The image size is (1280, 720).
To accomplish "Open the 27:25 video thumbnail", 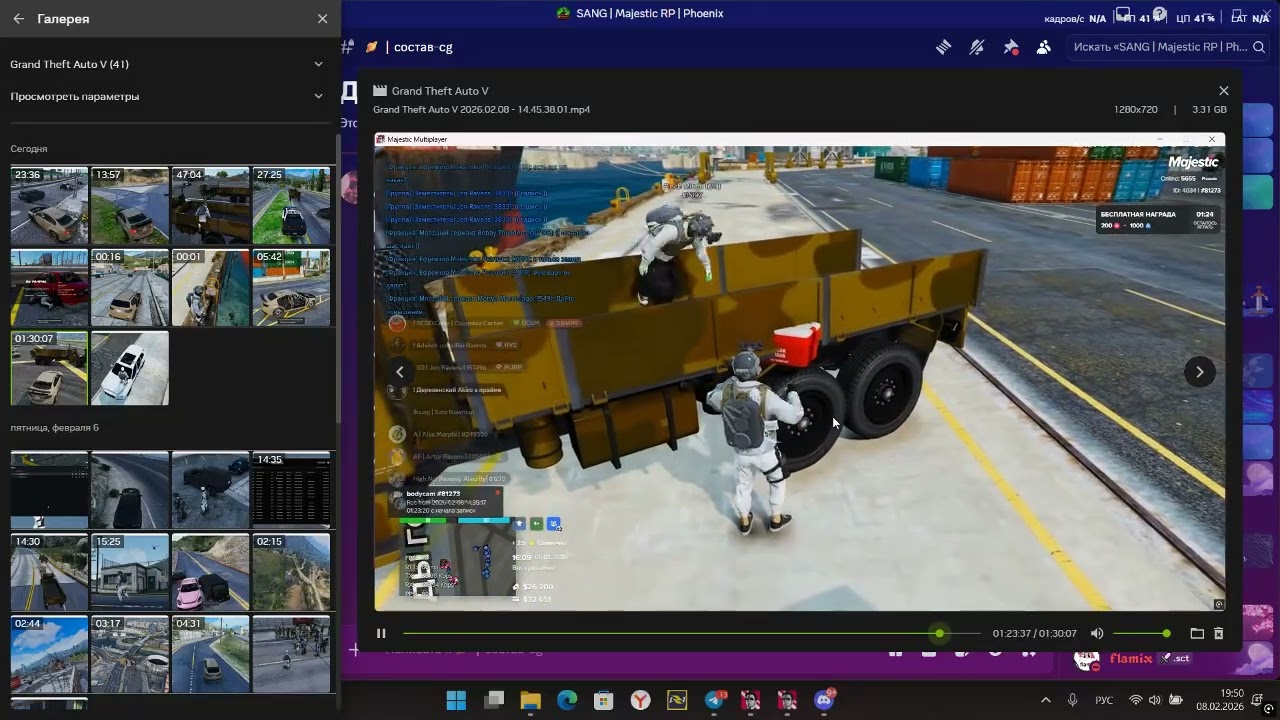I will point(291,206).
